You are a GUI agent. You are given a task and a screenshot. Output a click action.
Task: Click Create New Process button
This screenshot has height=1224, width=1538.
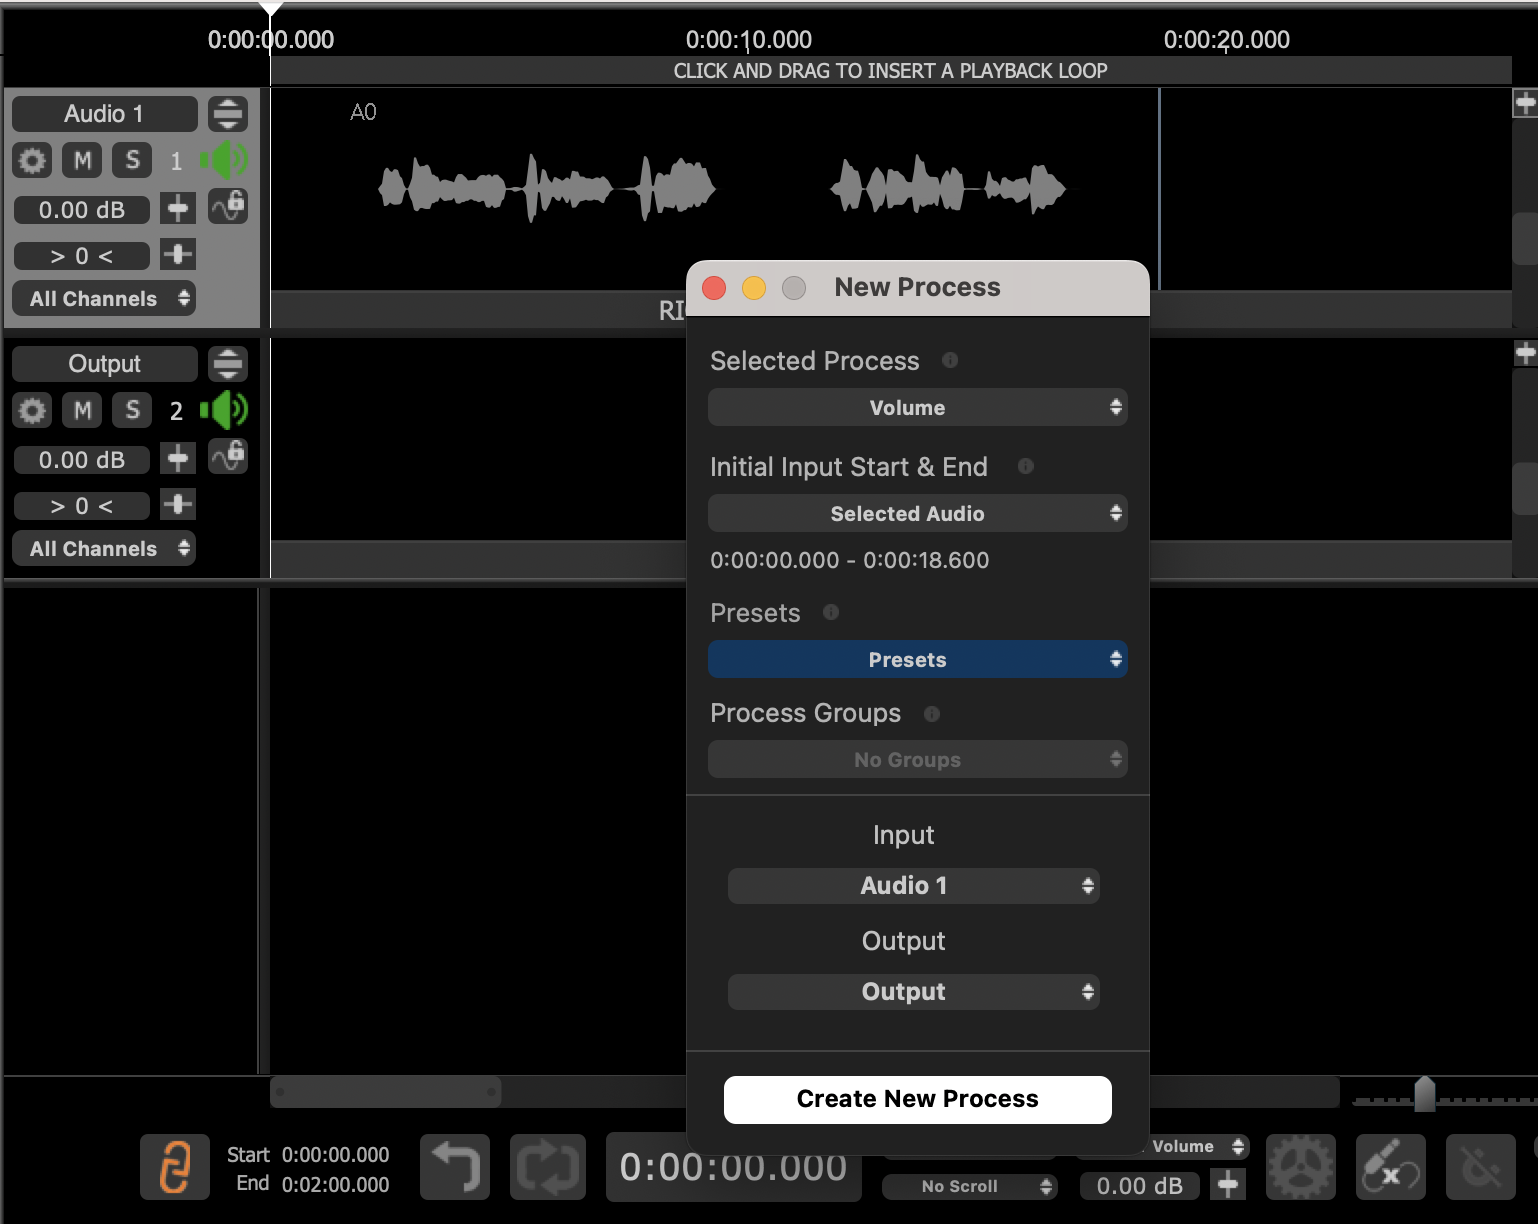[x=917, y=1099]
